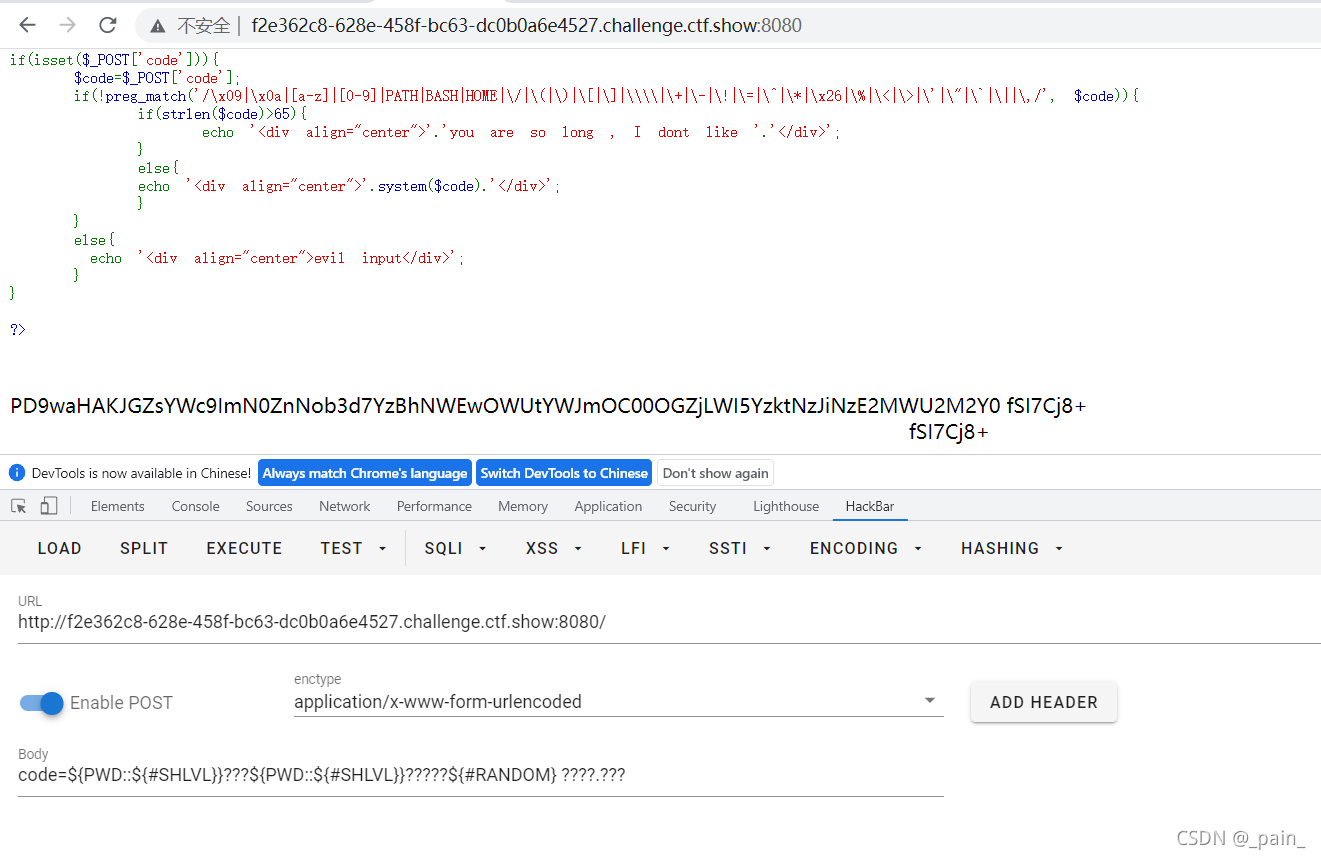Click Switch DevTools to Chinese button

(564, 473)
